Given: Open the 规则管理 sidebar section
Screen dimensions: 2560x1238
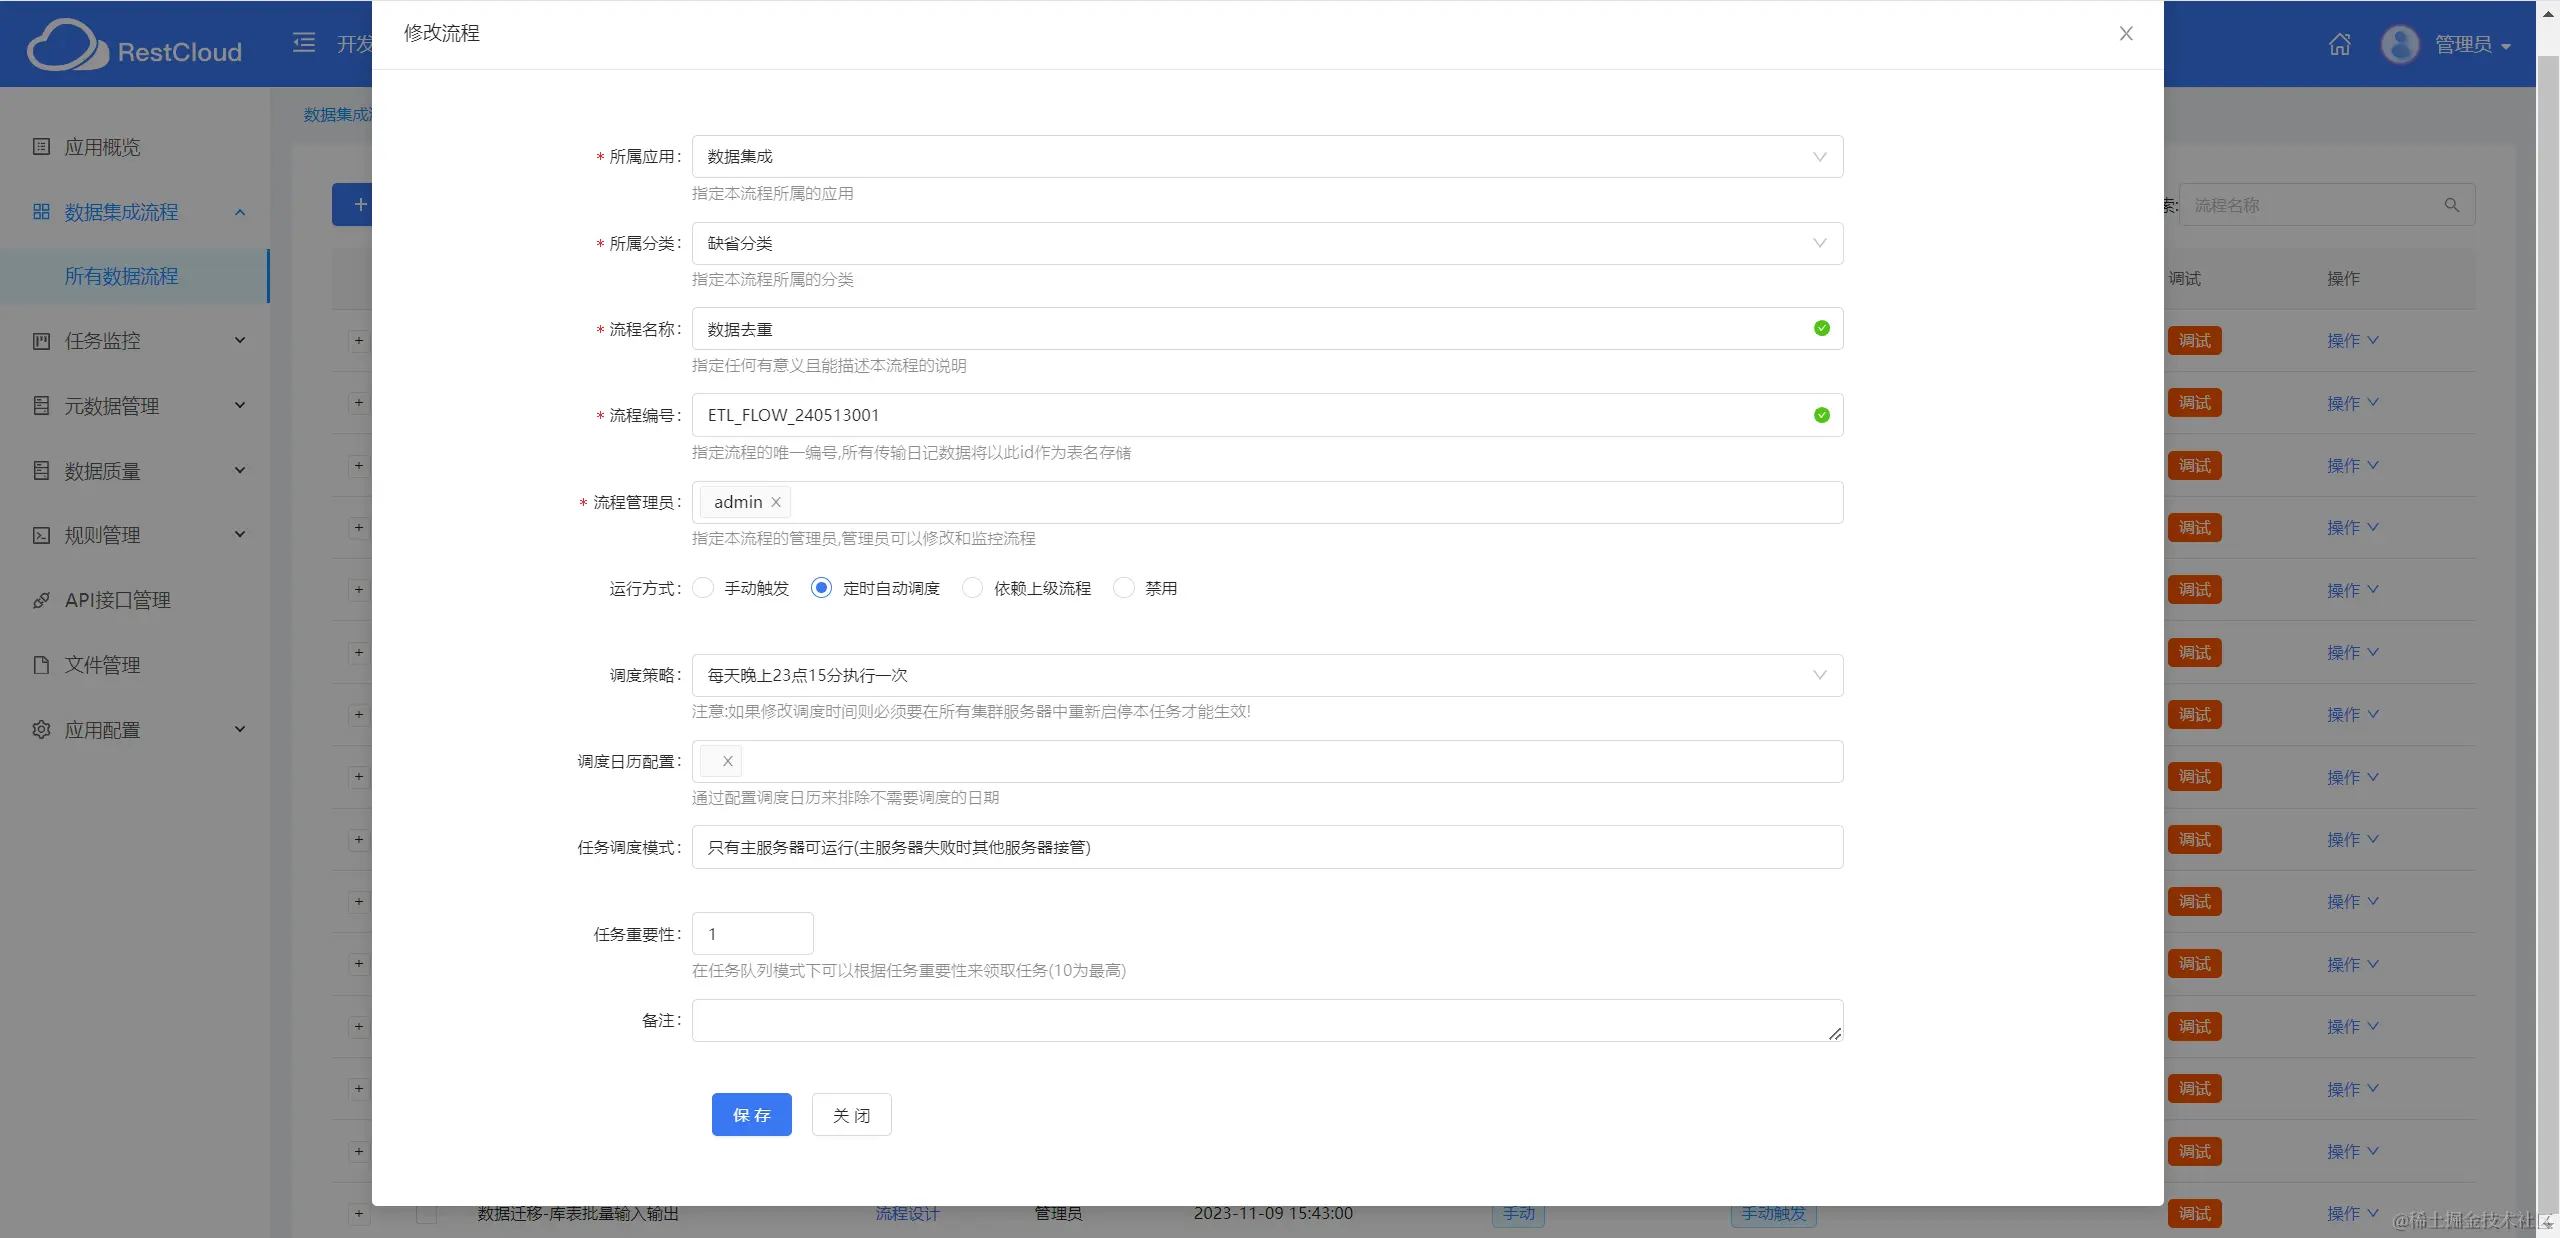Looking at the screenshot, I should pos(102,535).
